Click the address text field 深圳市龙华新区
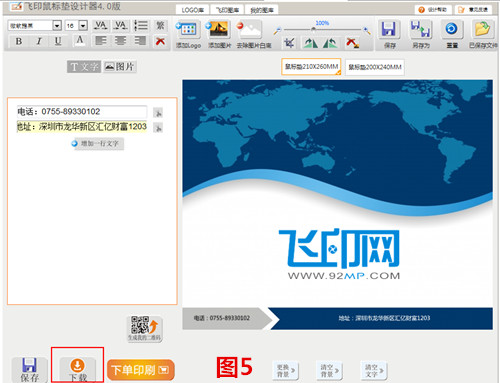 click(x=82, y=127)
